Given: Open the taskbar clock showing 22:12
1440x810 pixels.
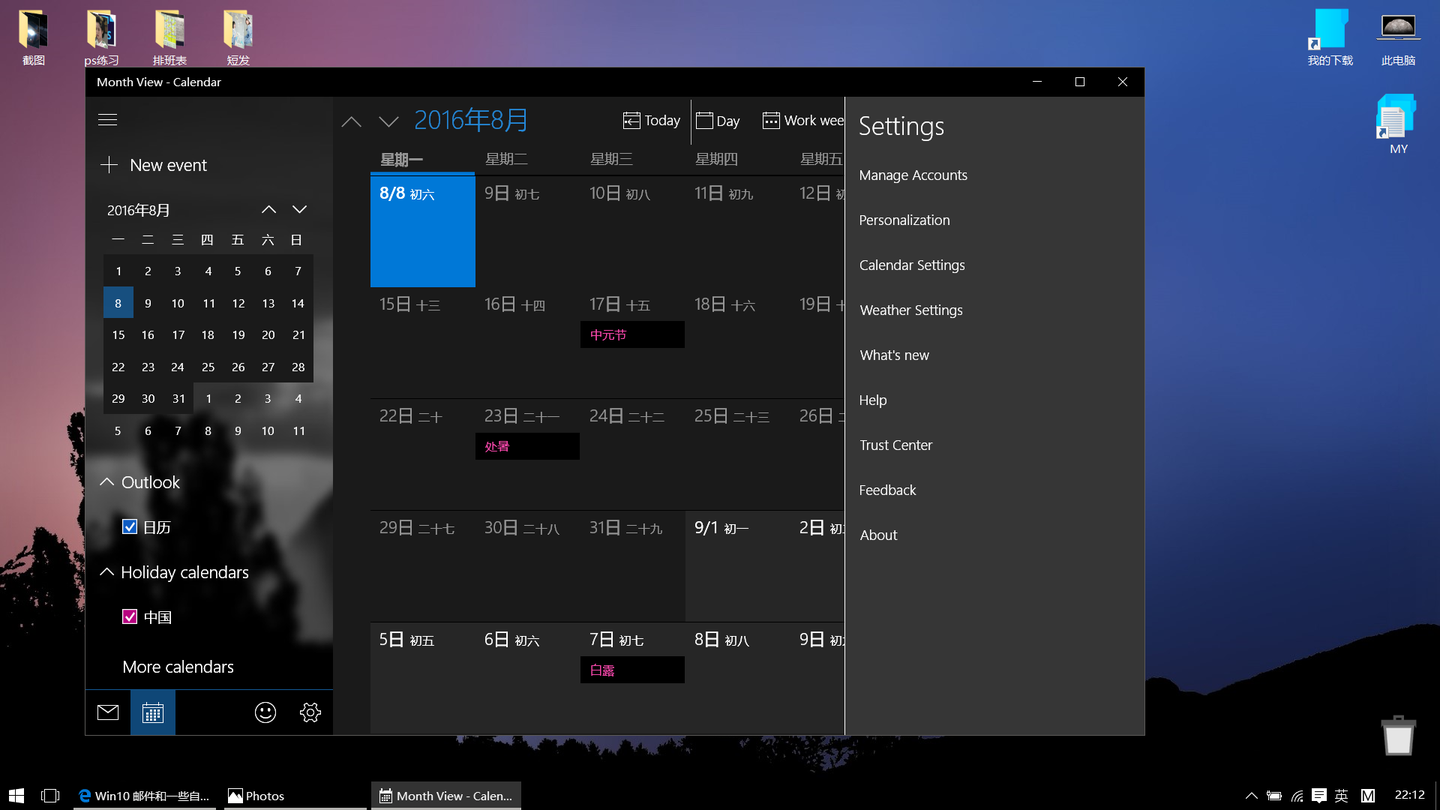Looking at the screenshot, I should (1409, 795).
